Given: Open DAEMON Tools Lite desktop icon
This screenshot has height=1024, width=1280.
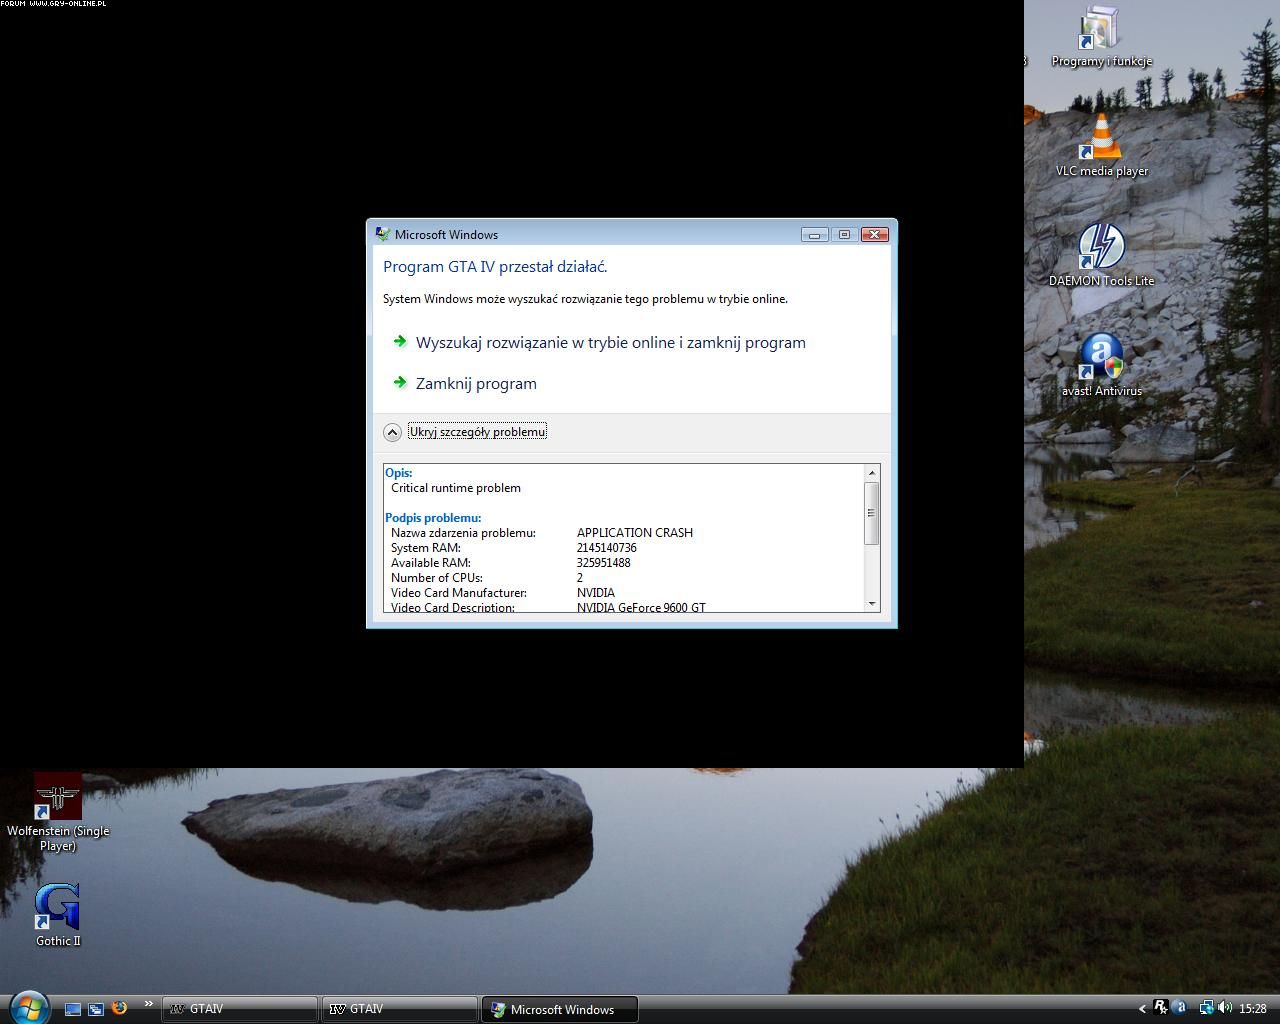Looking at the screenshot, I should [1101, 256].
